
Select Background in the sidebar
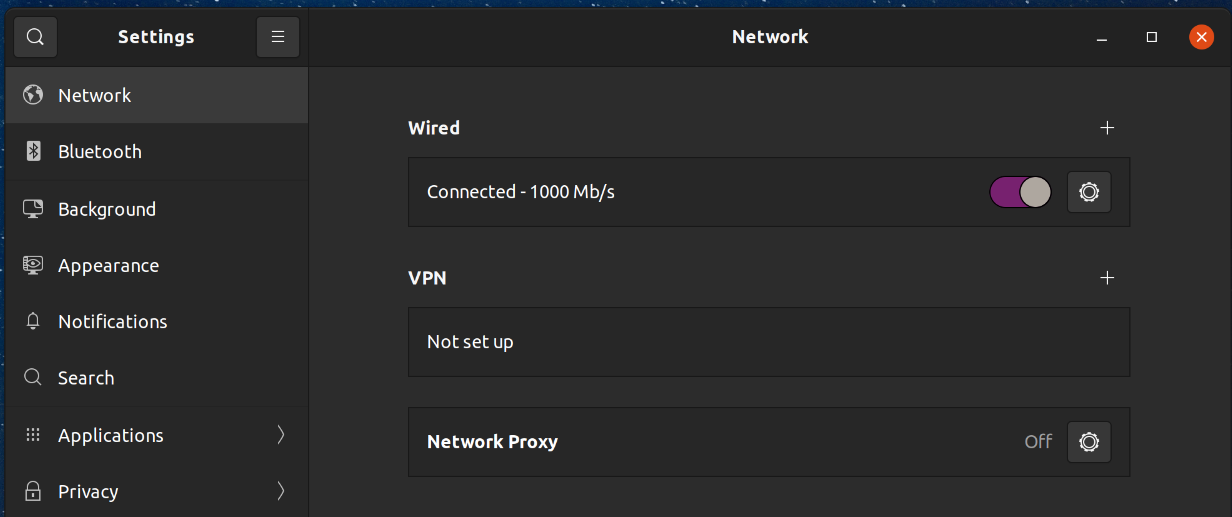107,209
